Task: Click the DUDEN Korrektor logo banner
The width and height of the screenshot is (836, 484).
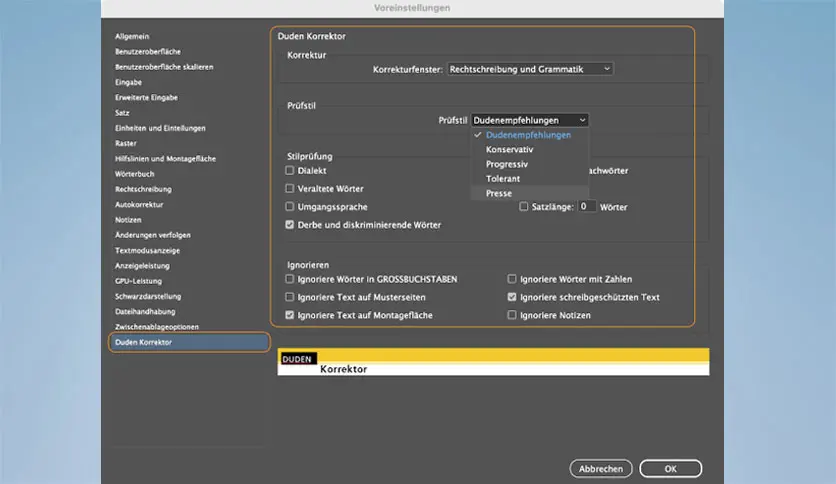Action: click(493, 362)
